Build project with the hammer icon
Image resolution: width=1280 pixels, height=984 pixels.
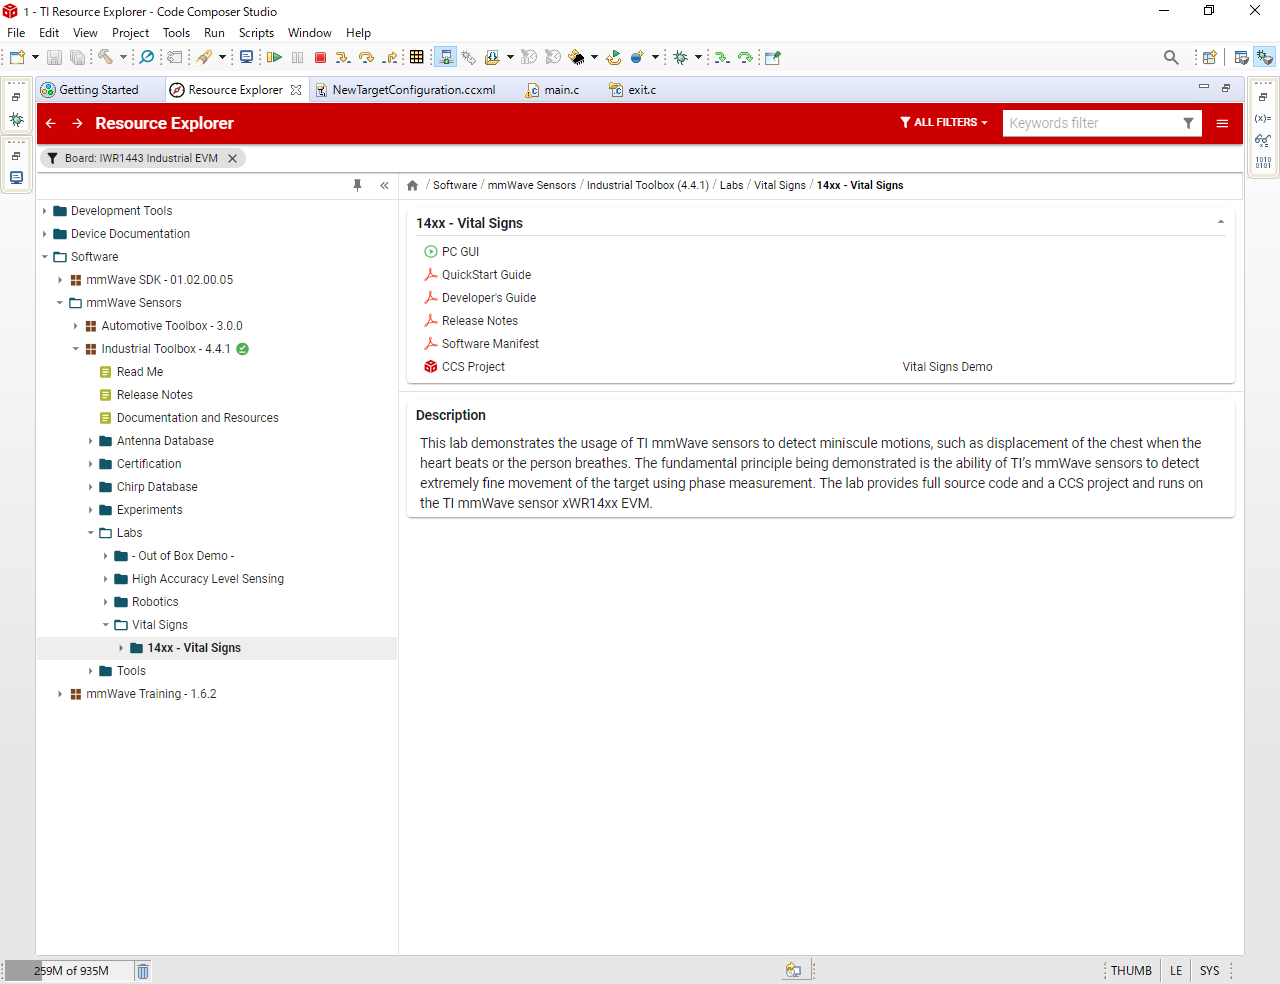(x=105, y=57)
